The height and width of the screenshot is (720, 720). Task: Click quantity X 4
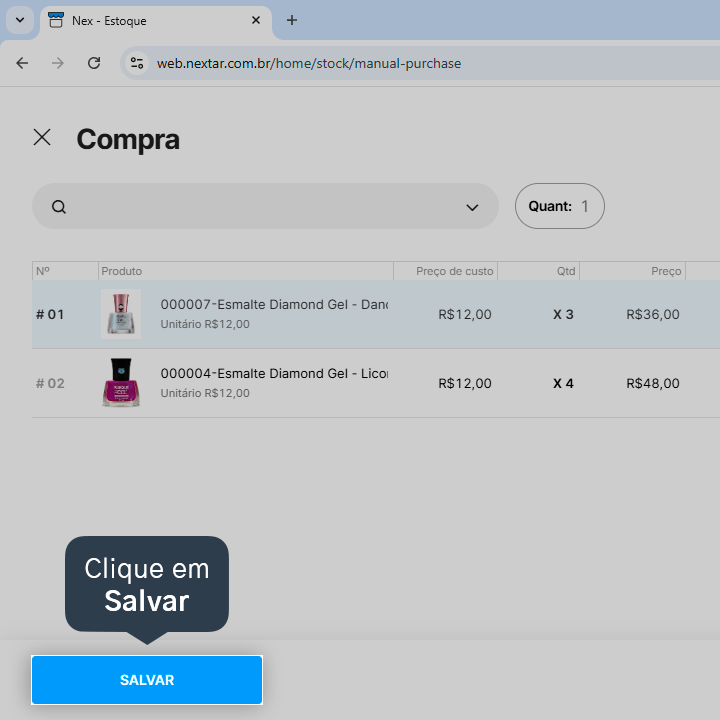(x=563, y=383)
